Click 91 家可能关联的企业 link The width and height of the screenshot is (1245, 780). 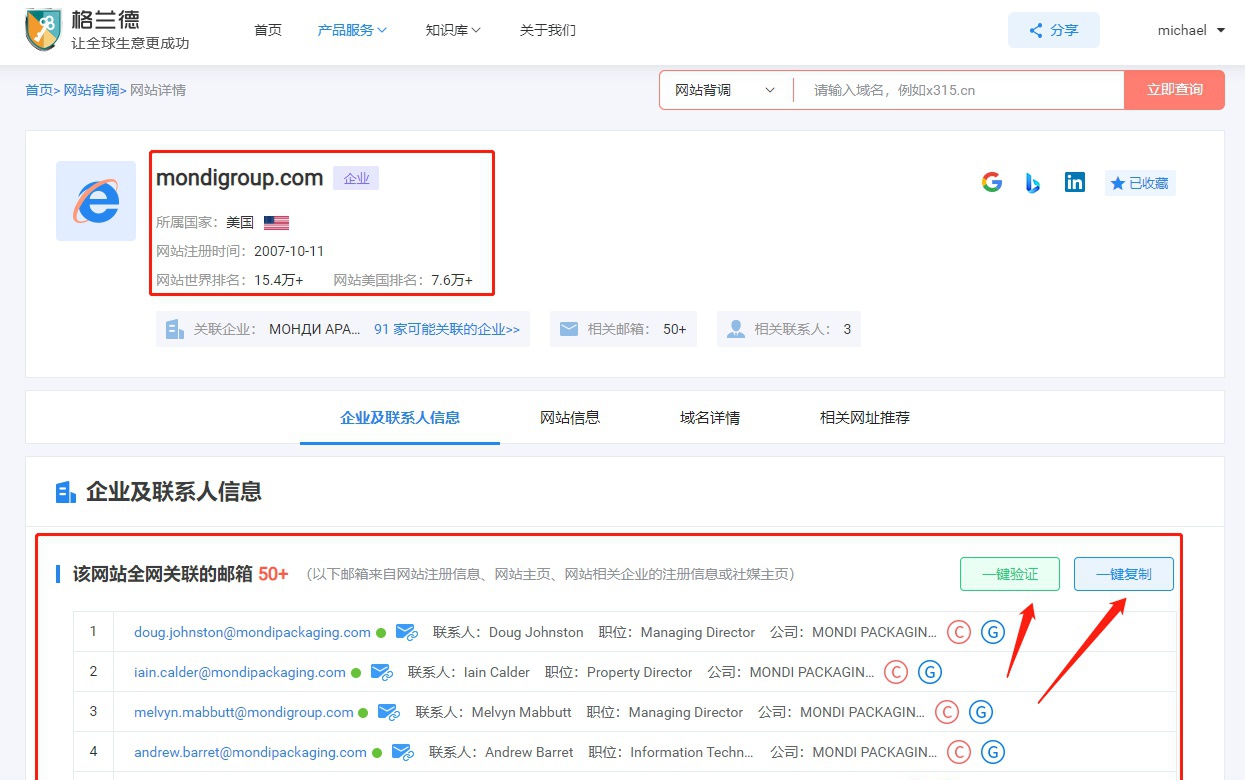447,329
